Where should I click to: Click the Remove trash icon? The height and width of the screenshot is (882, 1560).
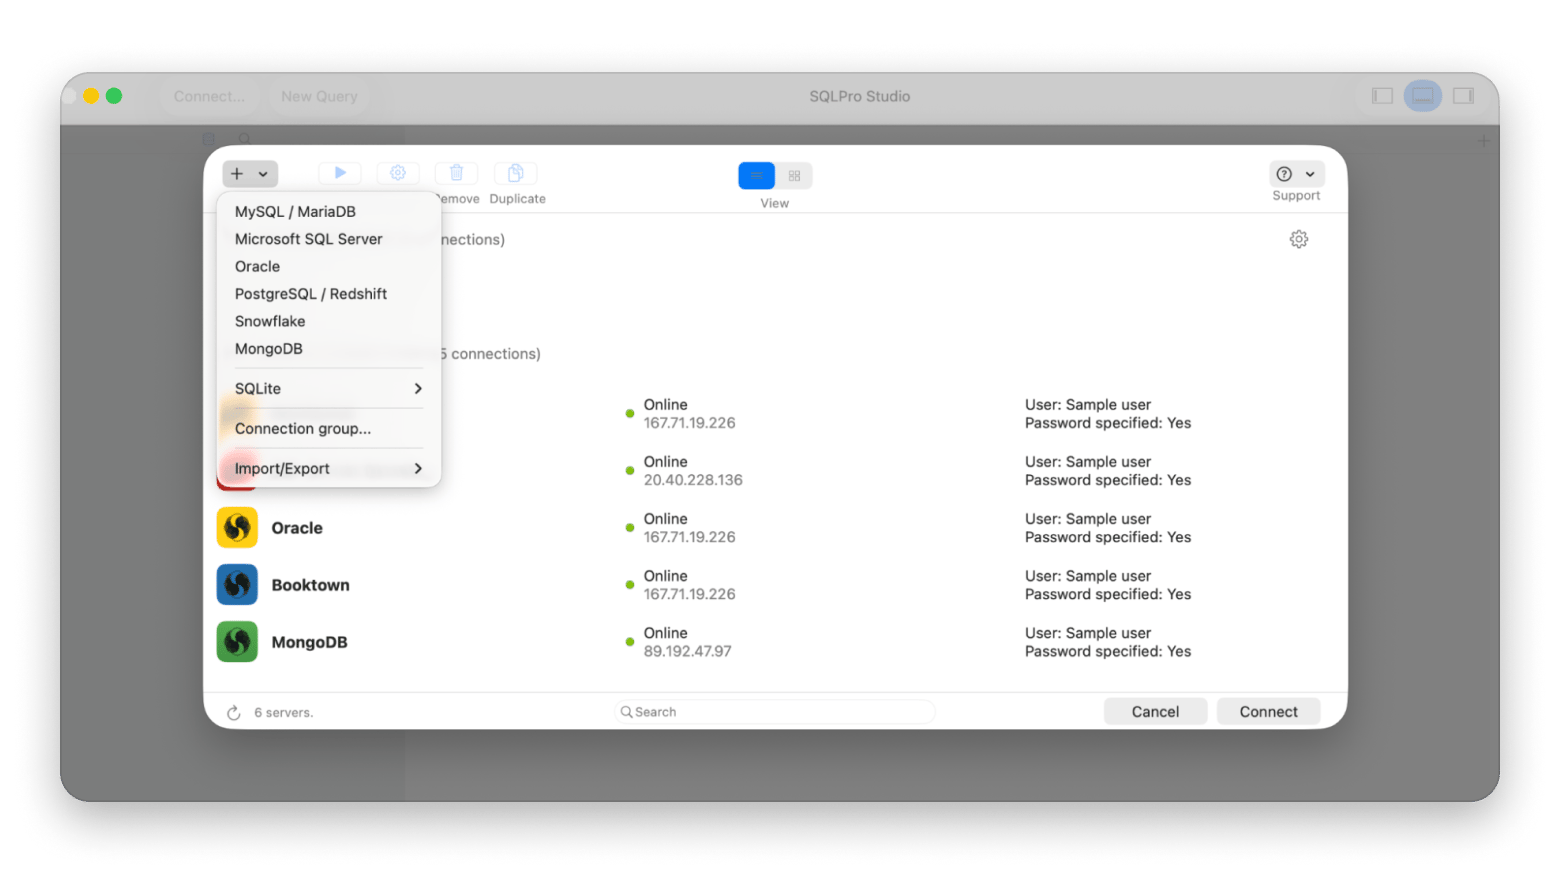456,173
